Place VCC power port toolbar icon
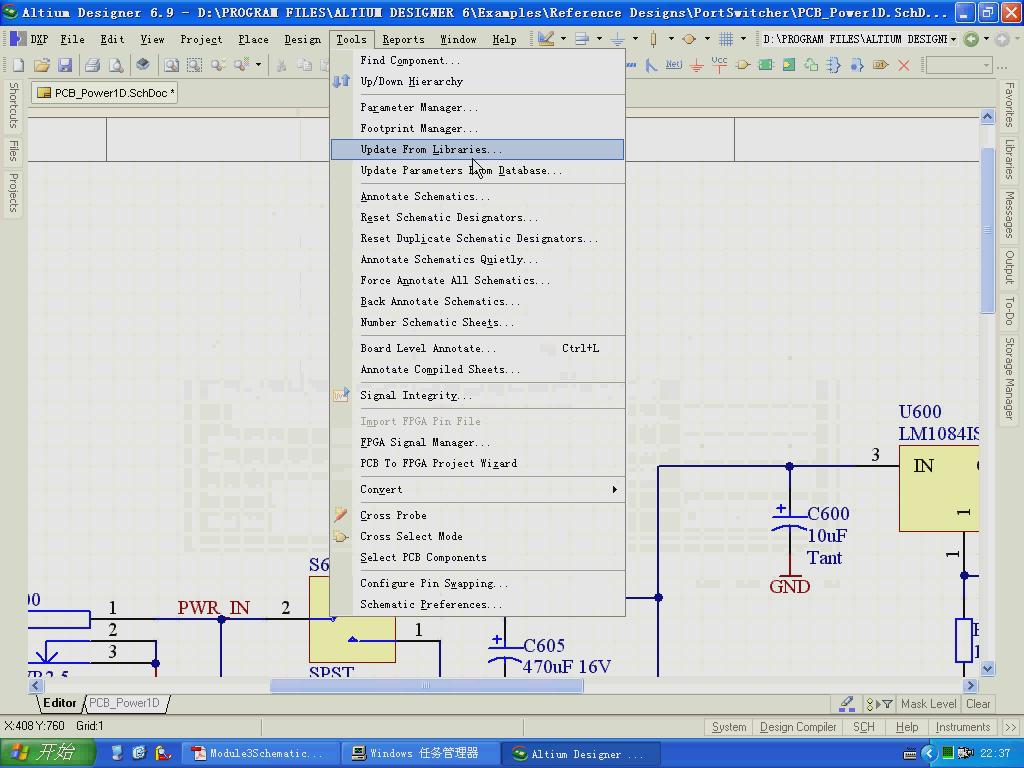Viewport: 1024px width, 768px height. (719, 65)
